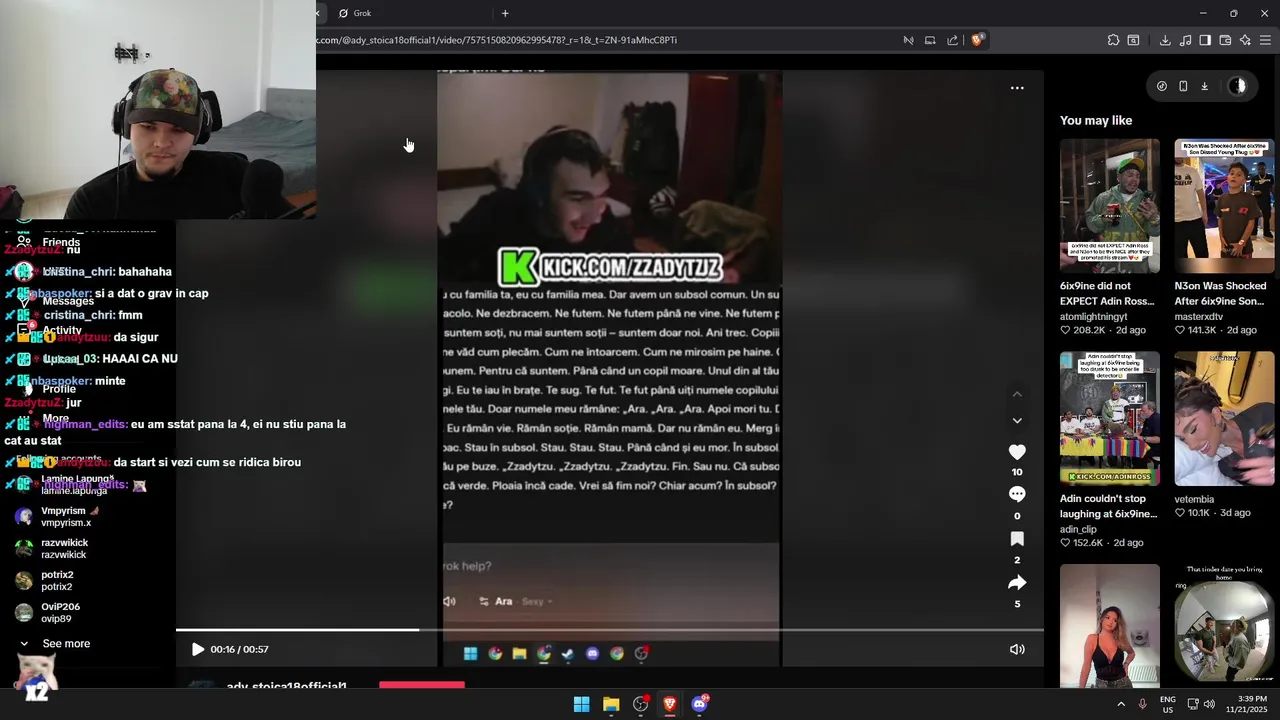This screenshot has width=1280, height=720.
Task: Play the TikTok video
Action: click(x=198, y=649)
